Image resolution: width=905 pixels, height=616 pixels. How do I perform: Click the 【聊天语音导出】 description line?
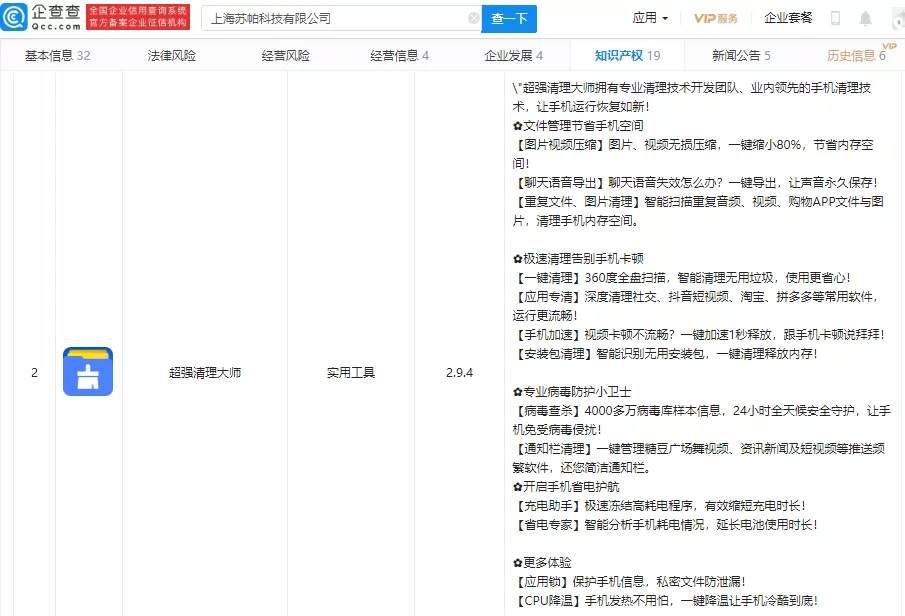click(695, 182)
